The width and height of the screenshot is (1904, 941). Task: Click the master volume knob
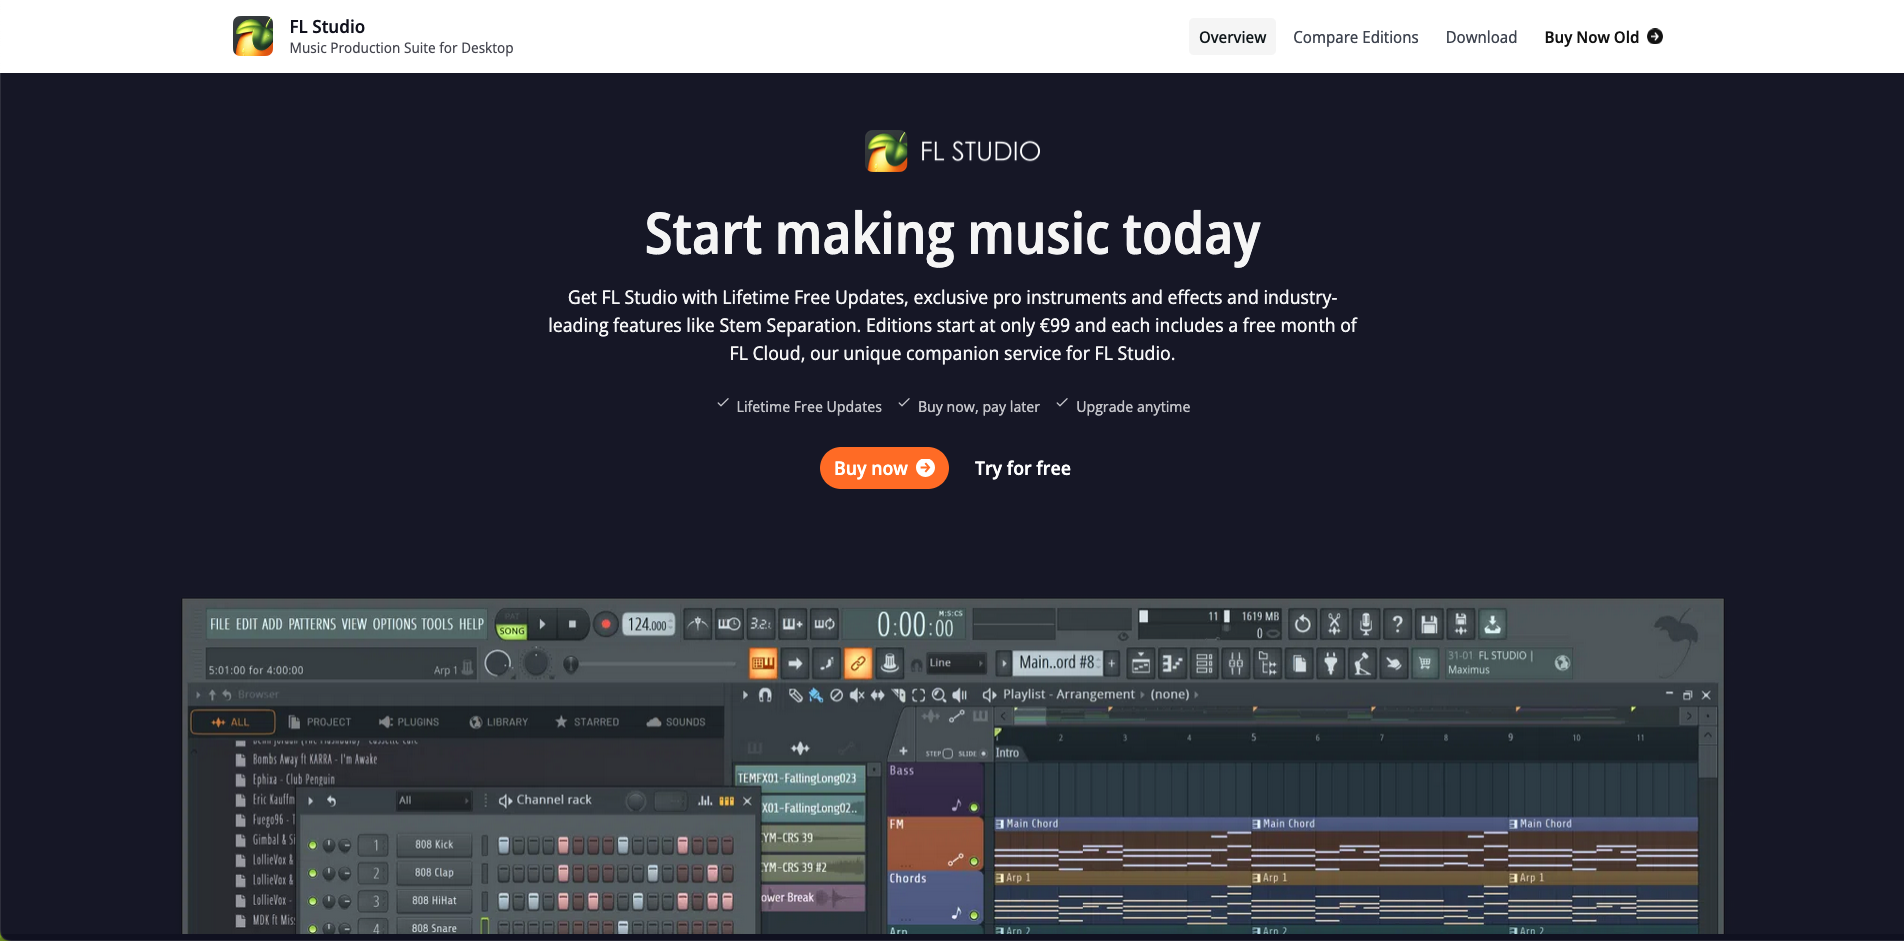497,663
